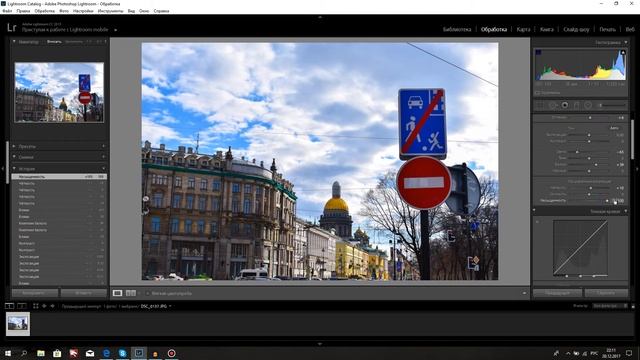Open grid view from filmstrip bar
The image size is (640, 360).
click(36, 306)
